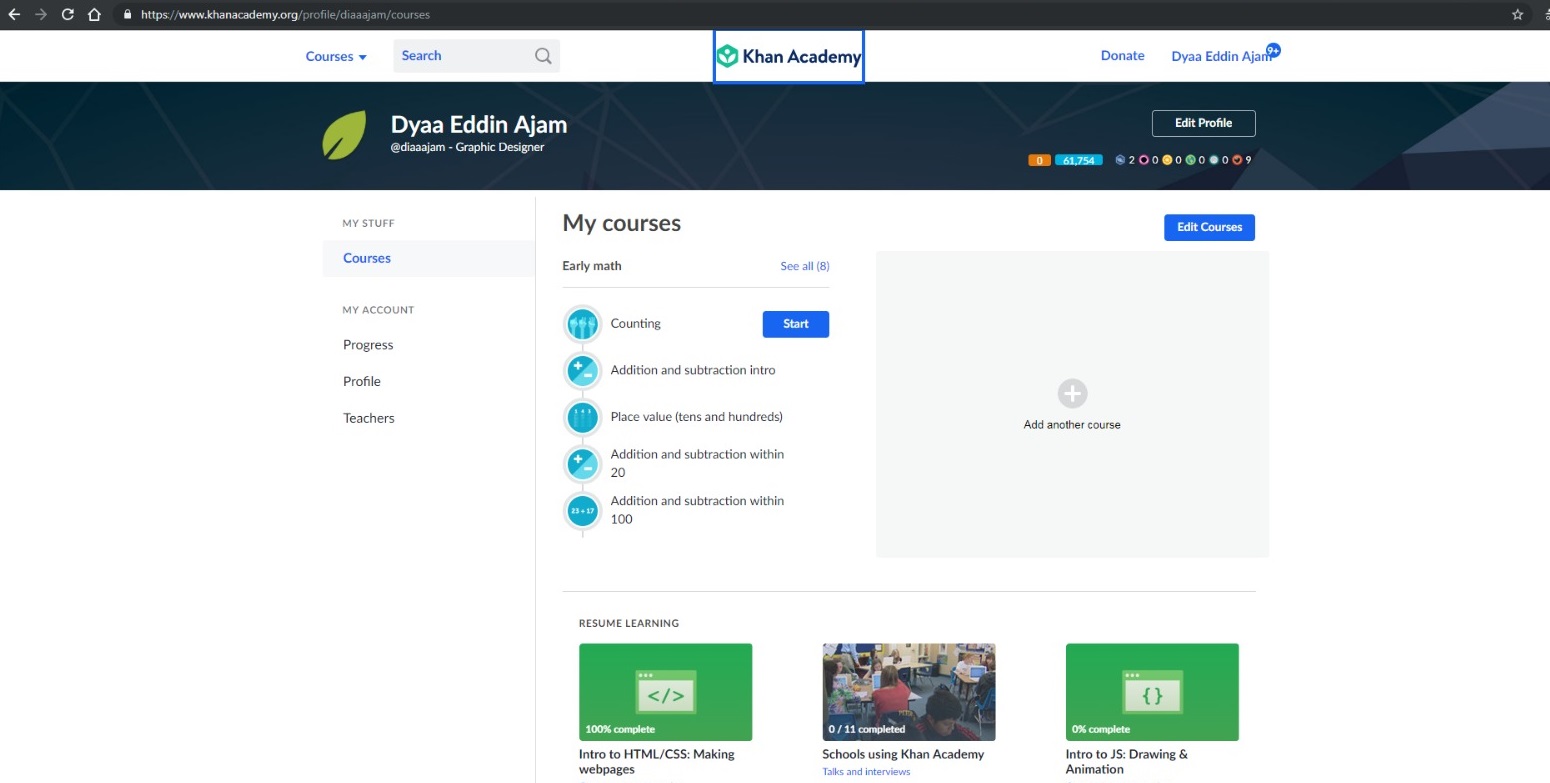Click the search magnifier icon
Image resolution: width=1550 pixels, height=783 pixels.
point(543,56)
